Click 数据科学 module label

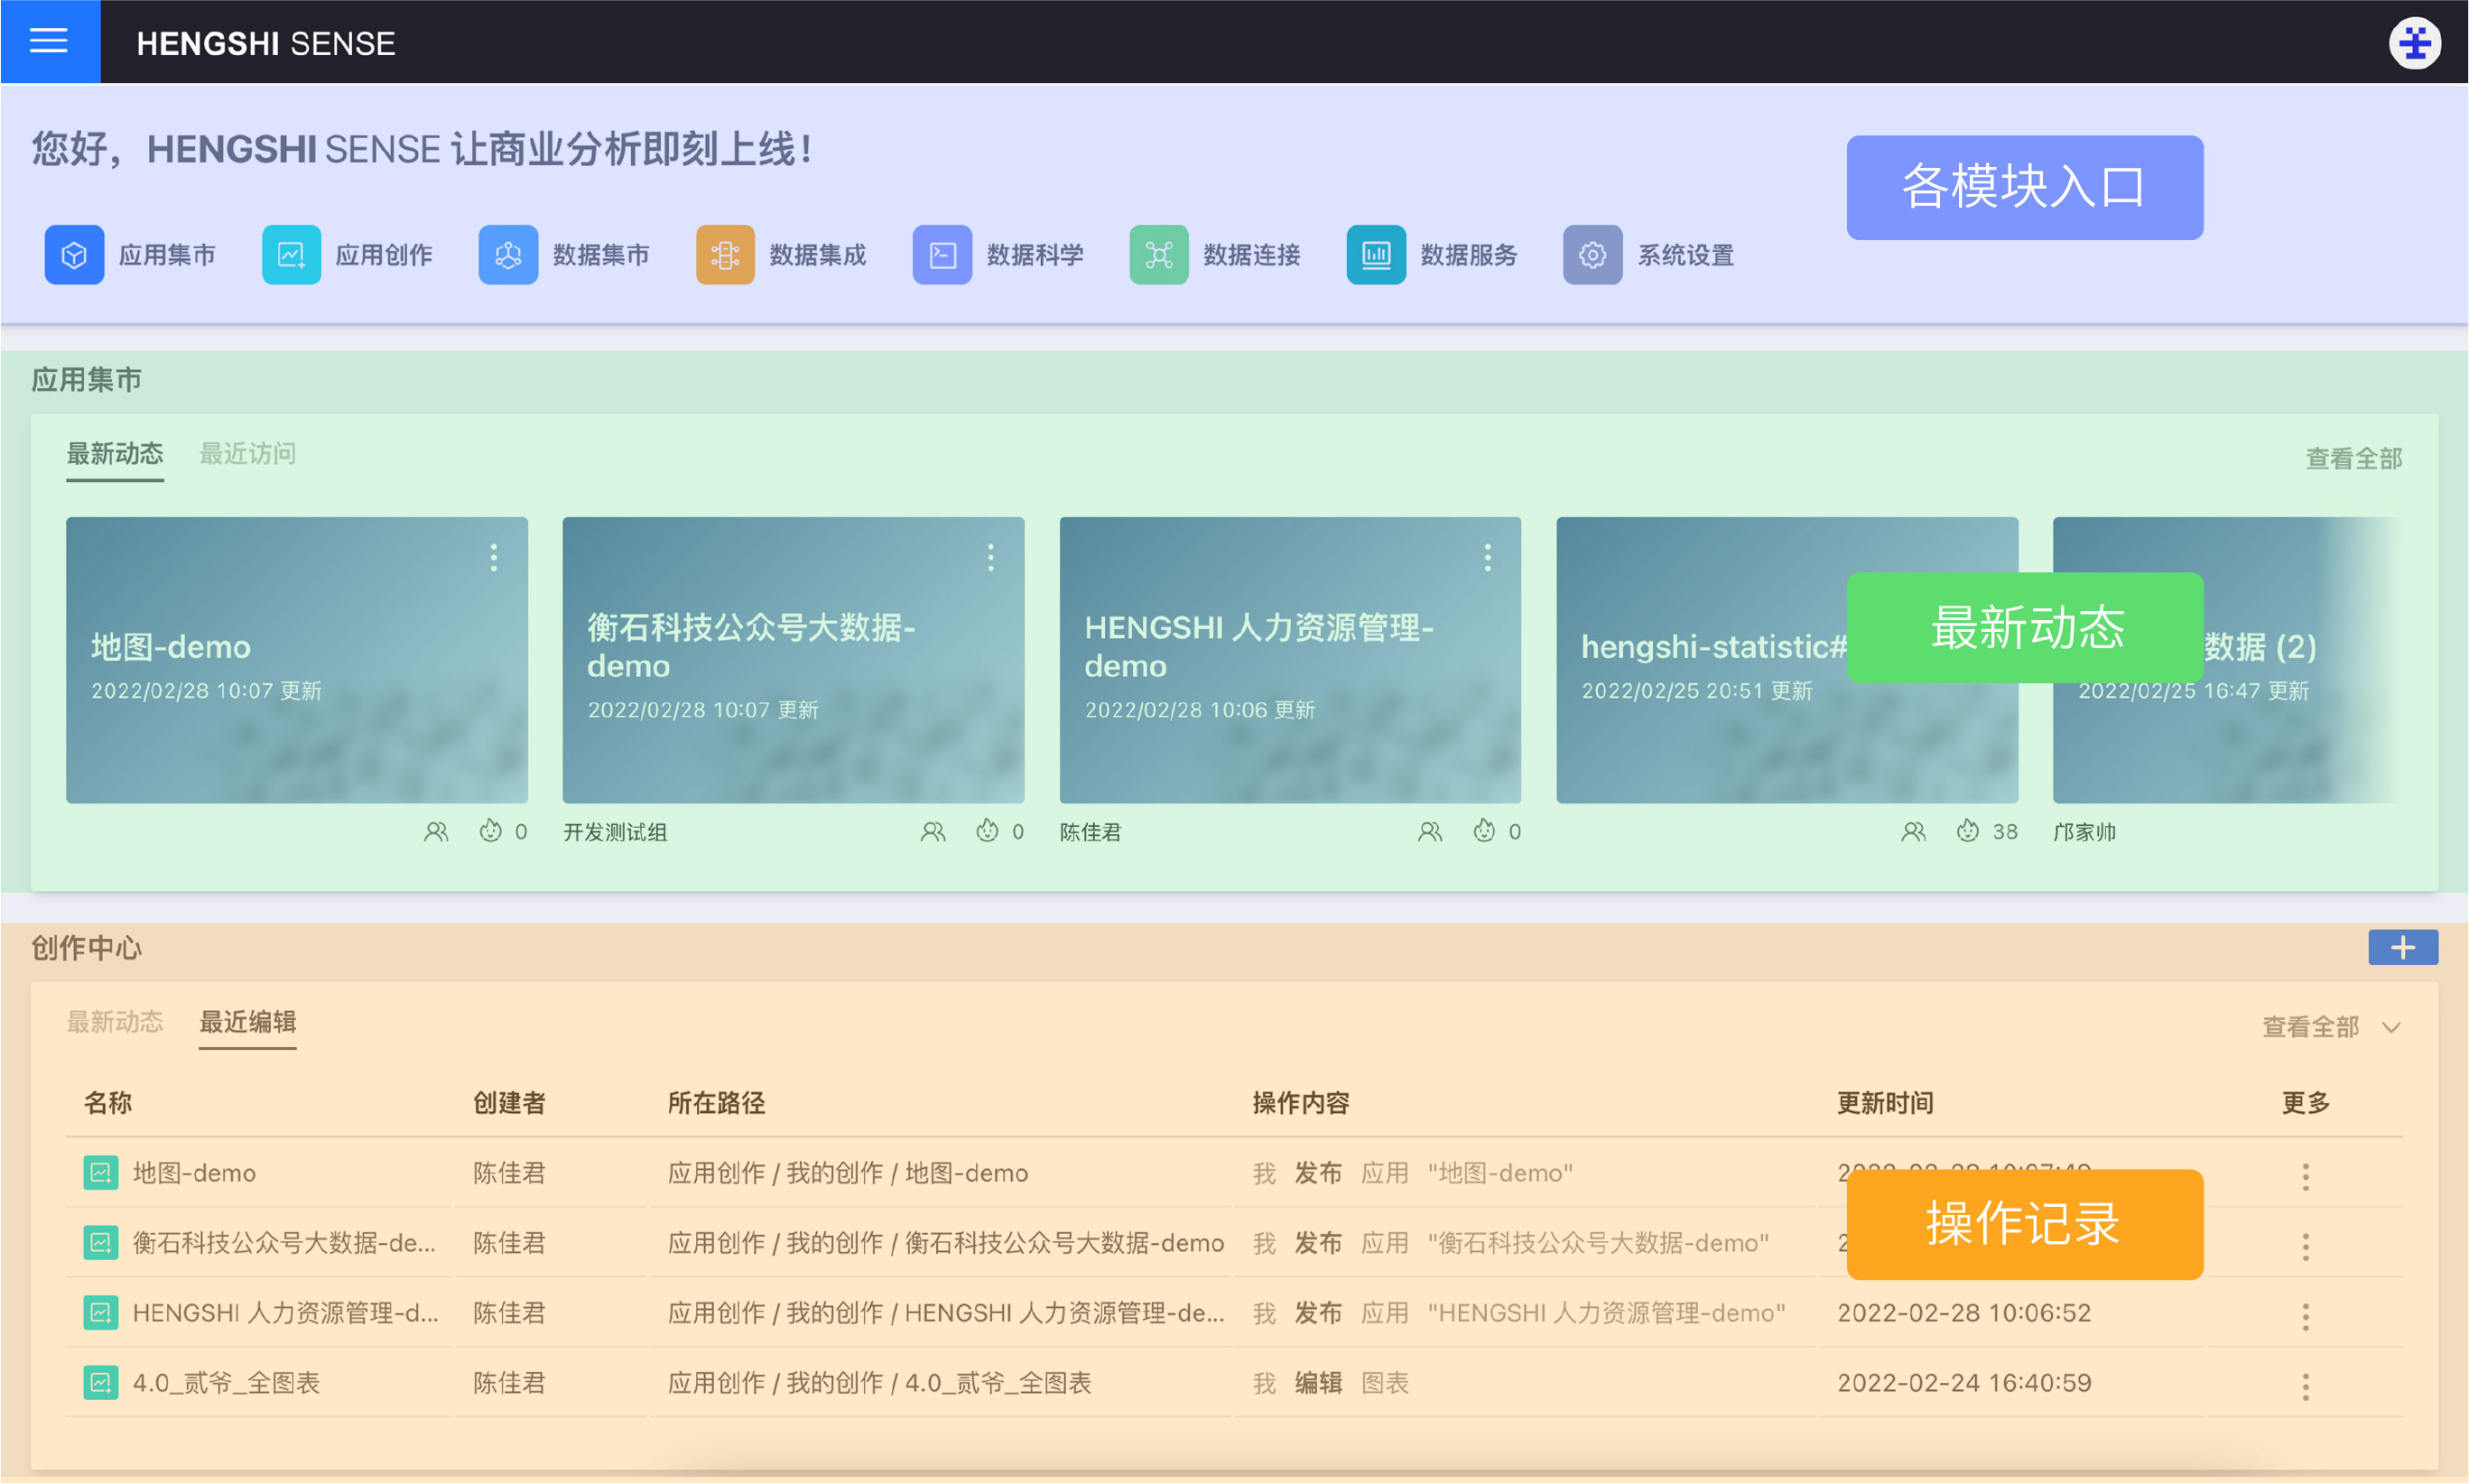coord(1035,255)
